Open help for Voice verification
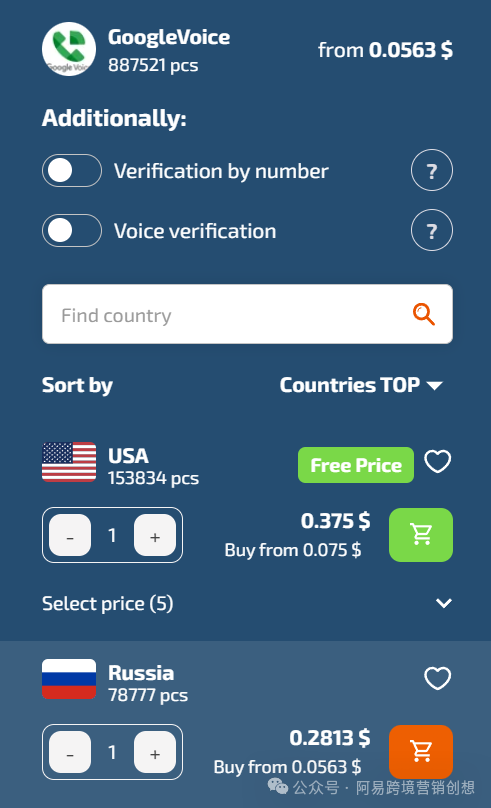 click(432, 230)
